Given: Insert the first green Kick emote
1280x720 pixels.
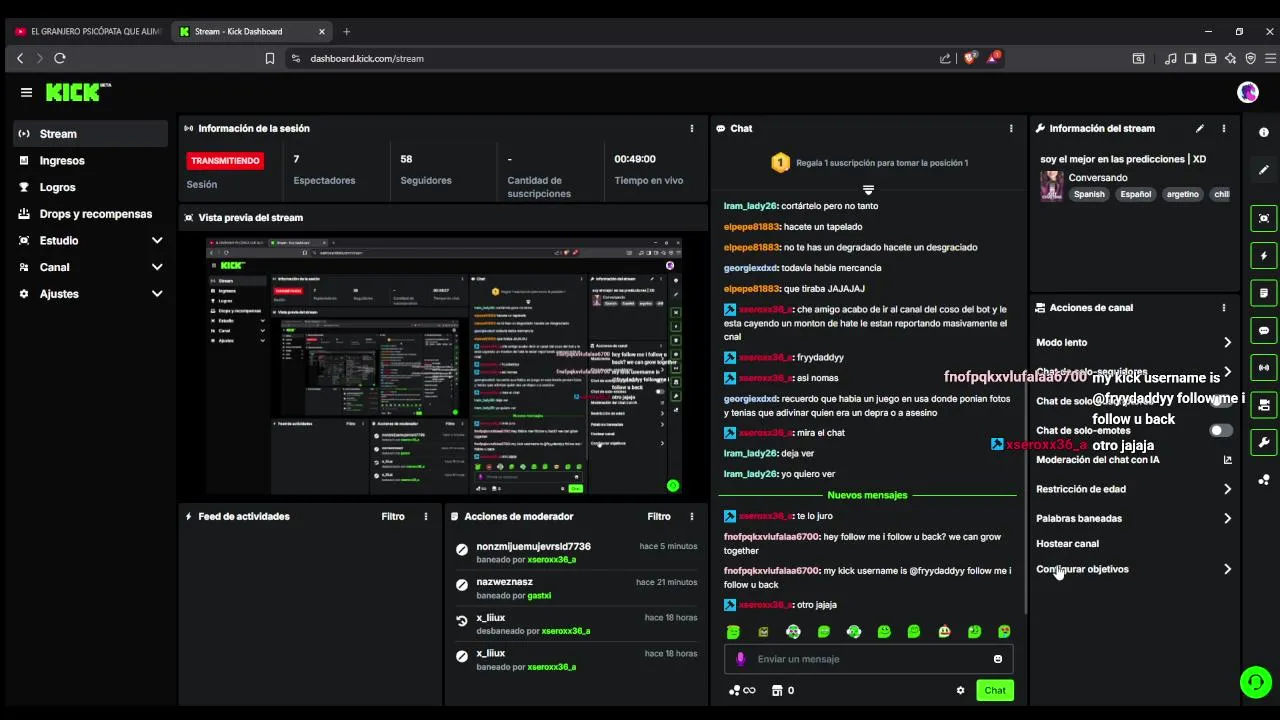Looking at the screenshot, I should pyautogui.click(x=733, y=632).
